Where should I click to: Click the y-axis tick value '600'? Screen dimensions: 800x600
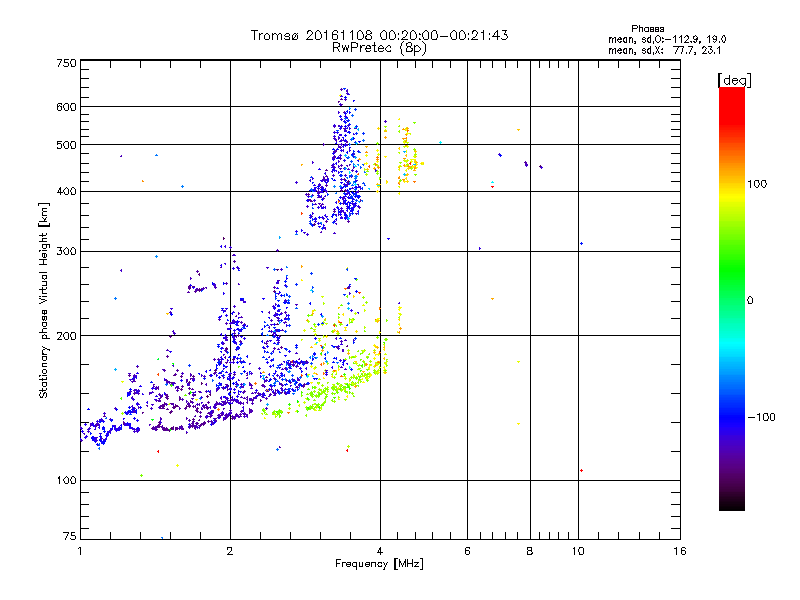coord(66,107)
